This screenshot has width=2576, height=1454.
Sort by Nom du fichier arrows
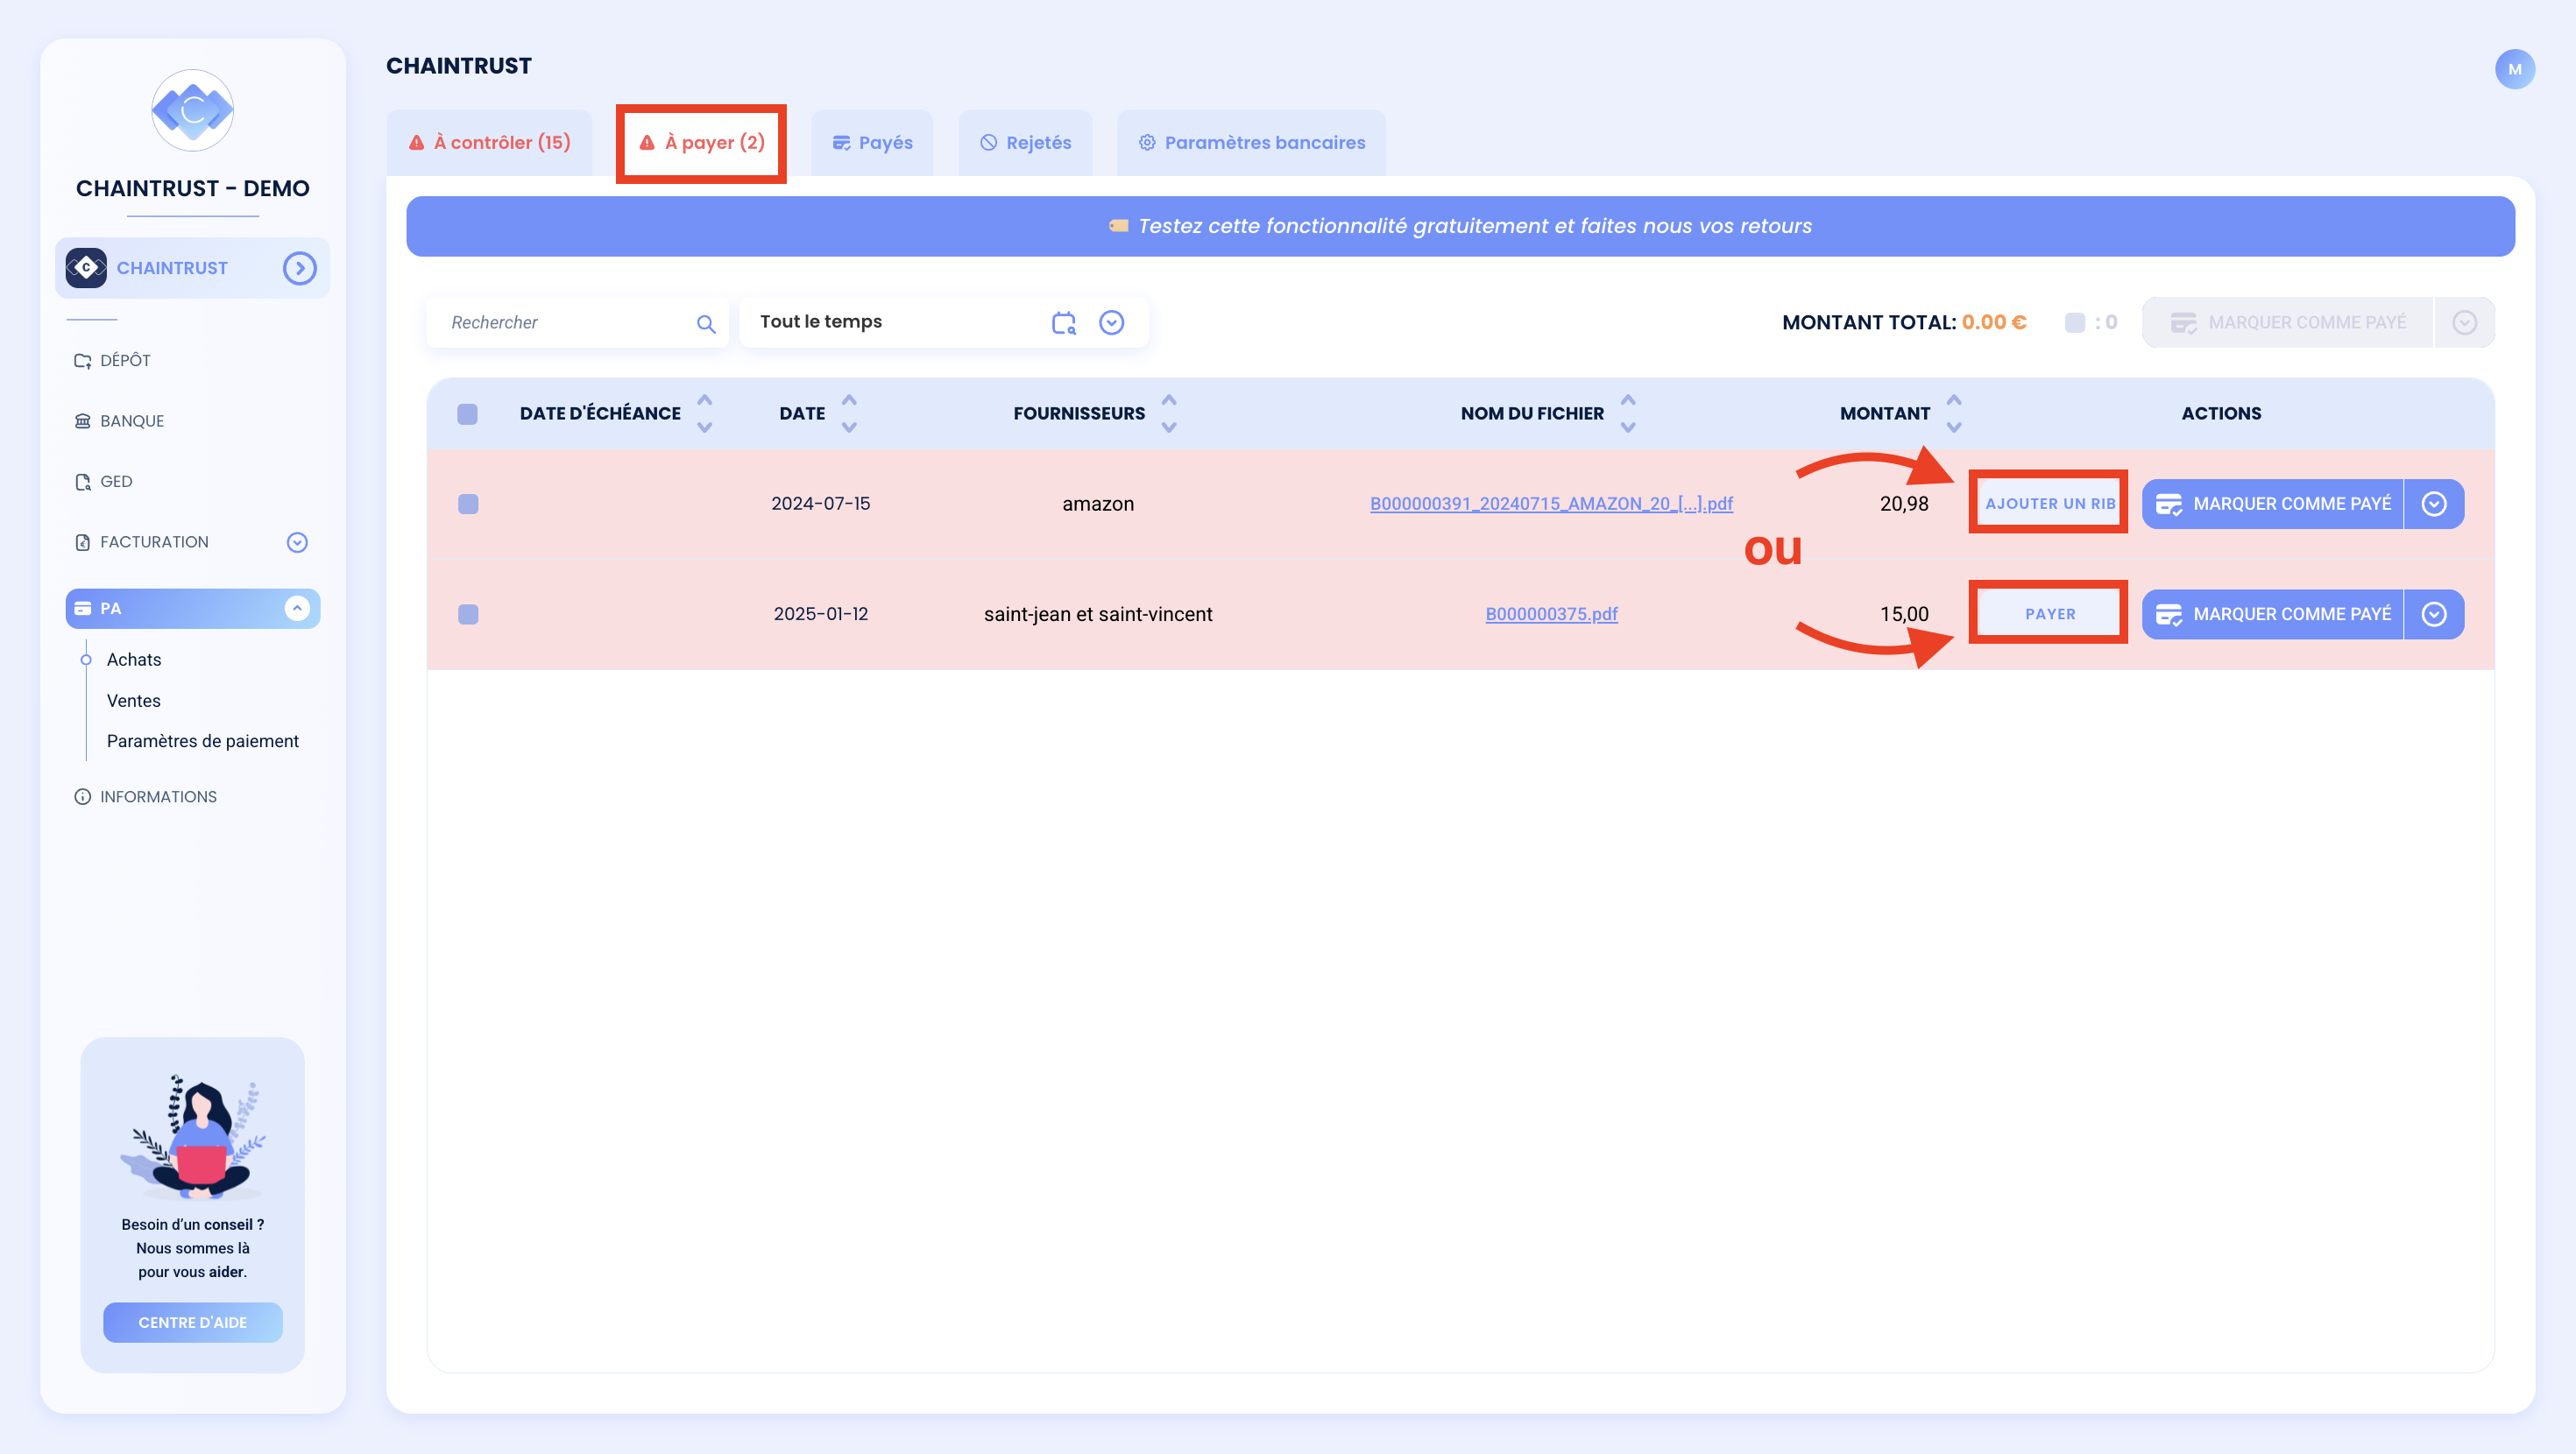pos(1628,413)
